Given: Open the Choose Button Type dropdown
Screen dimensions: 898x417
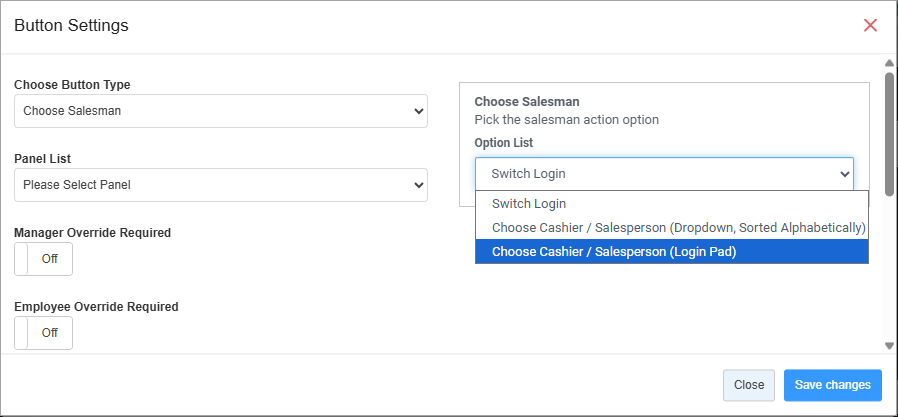Looking at the screenshot, I should 221,111.
